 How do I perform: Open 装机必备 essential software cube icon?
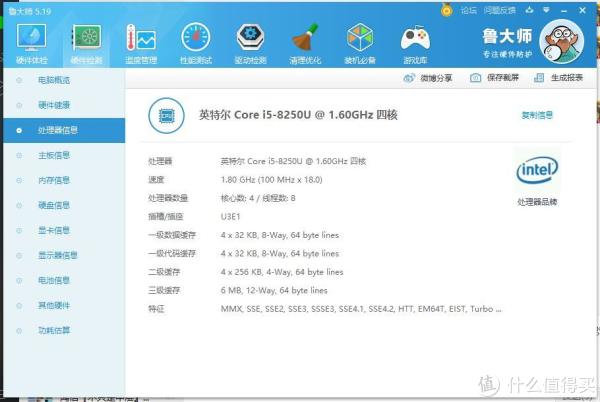click(x=360, y=43)
